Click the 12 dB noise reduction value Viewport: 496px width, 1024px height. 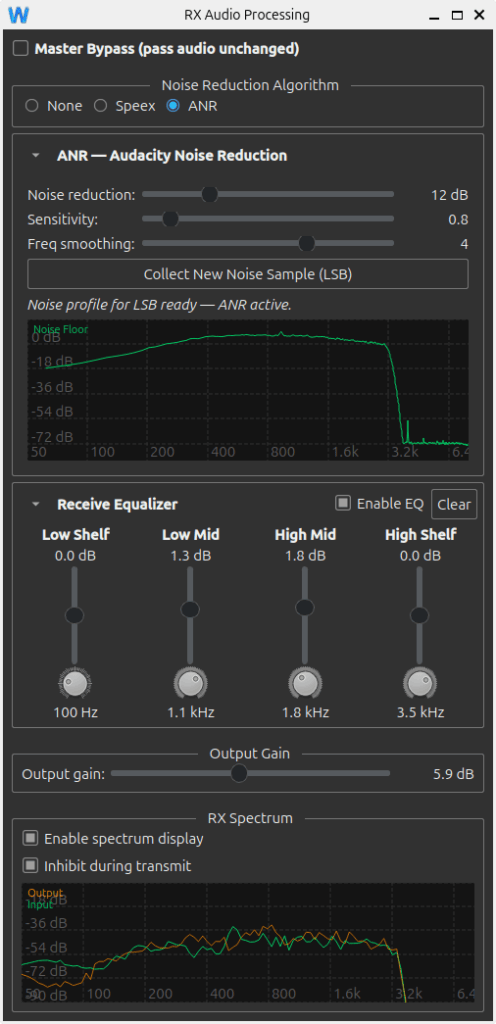[x=450, y=195]
